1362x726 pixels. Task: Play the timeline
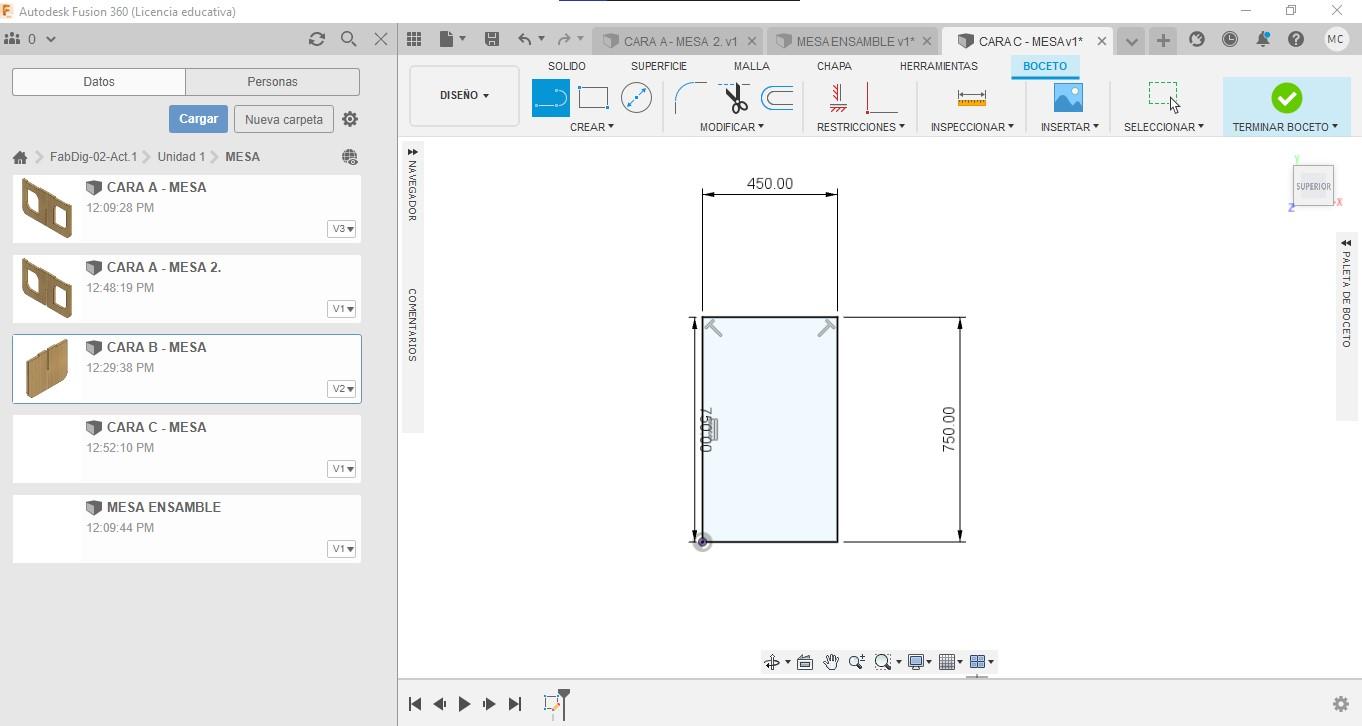[464, 704]
